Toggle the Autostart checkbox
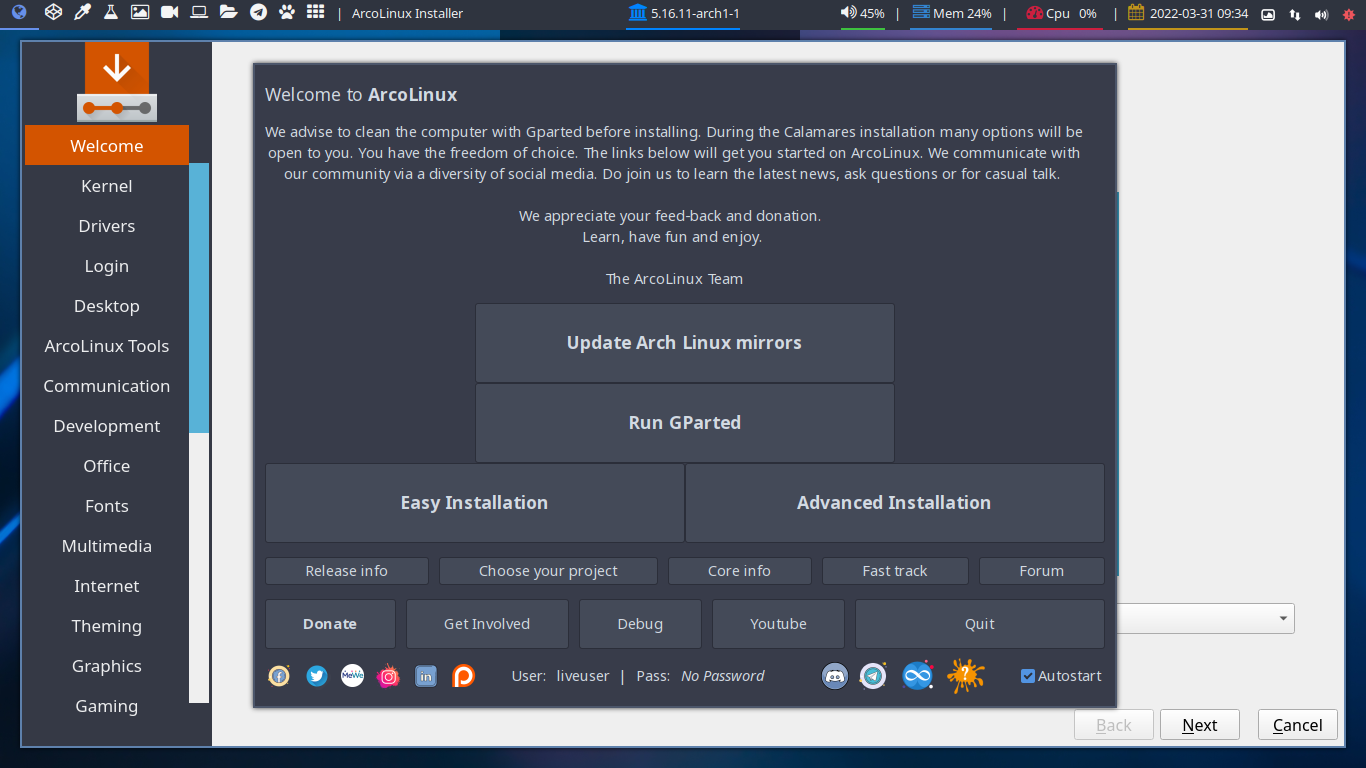Screen dimensions: 1366x768 (1028, 676)
